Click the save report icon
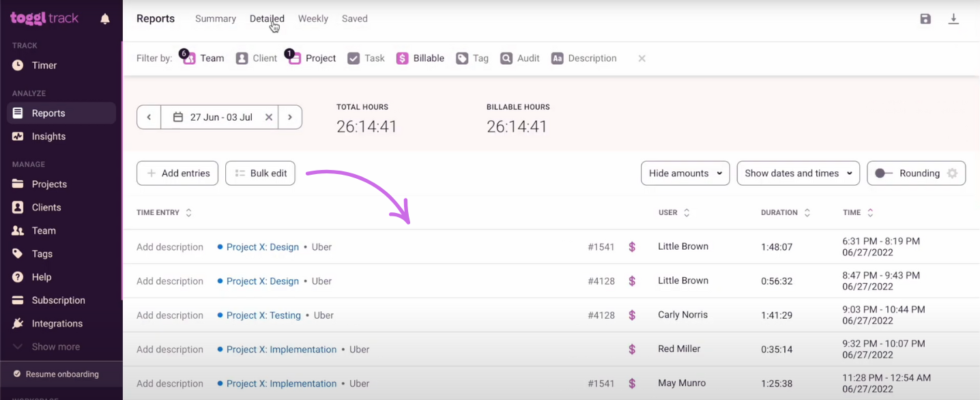The height and width of the screenshot is (400, 980). (926, 19)
